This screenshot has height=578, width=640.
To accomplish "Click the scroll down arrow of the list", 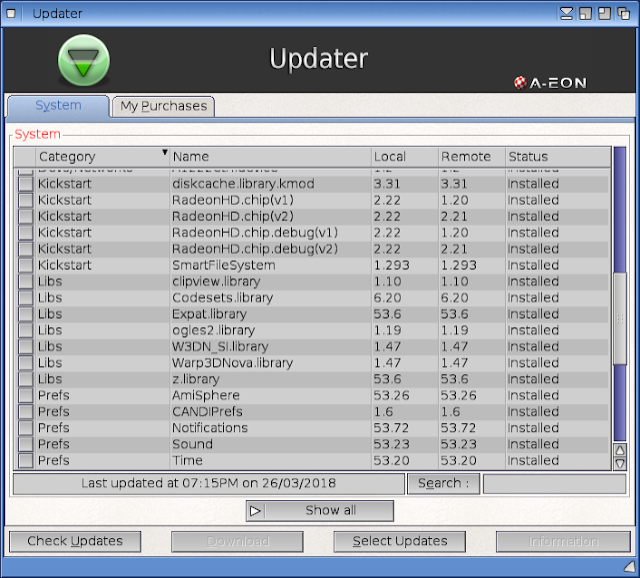I will coord(620,463).
